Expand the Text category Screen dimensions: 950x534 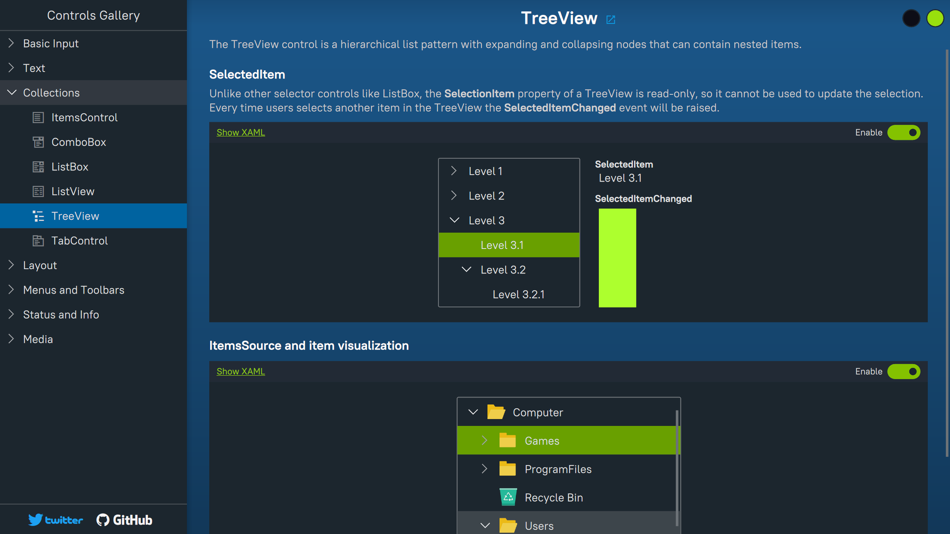11,68
